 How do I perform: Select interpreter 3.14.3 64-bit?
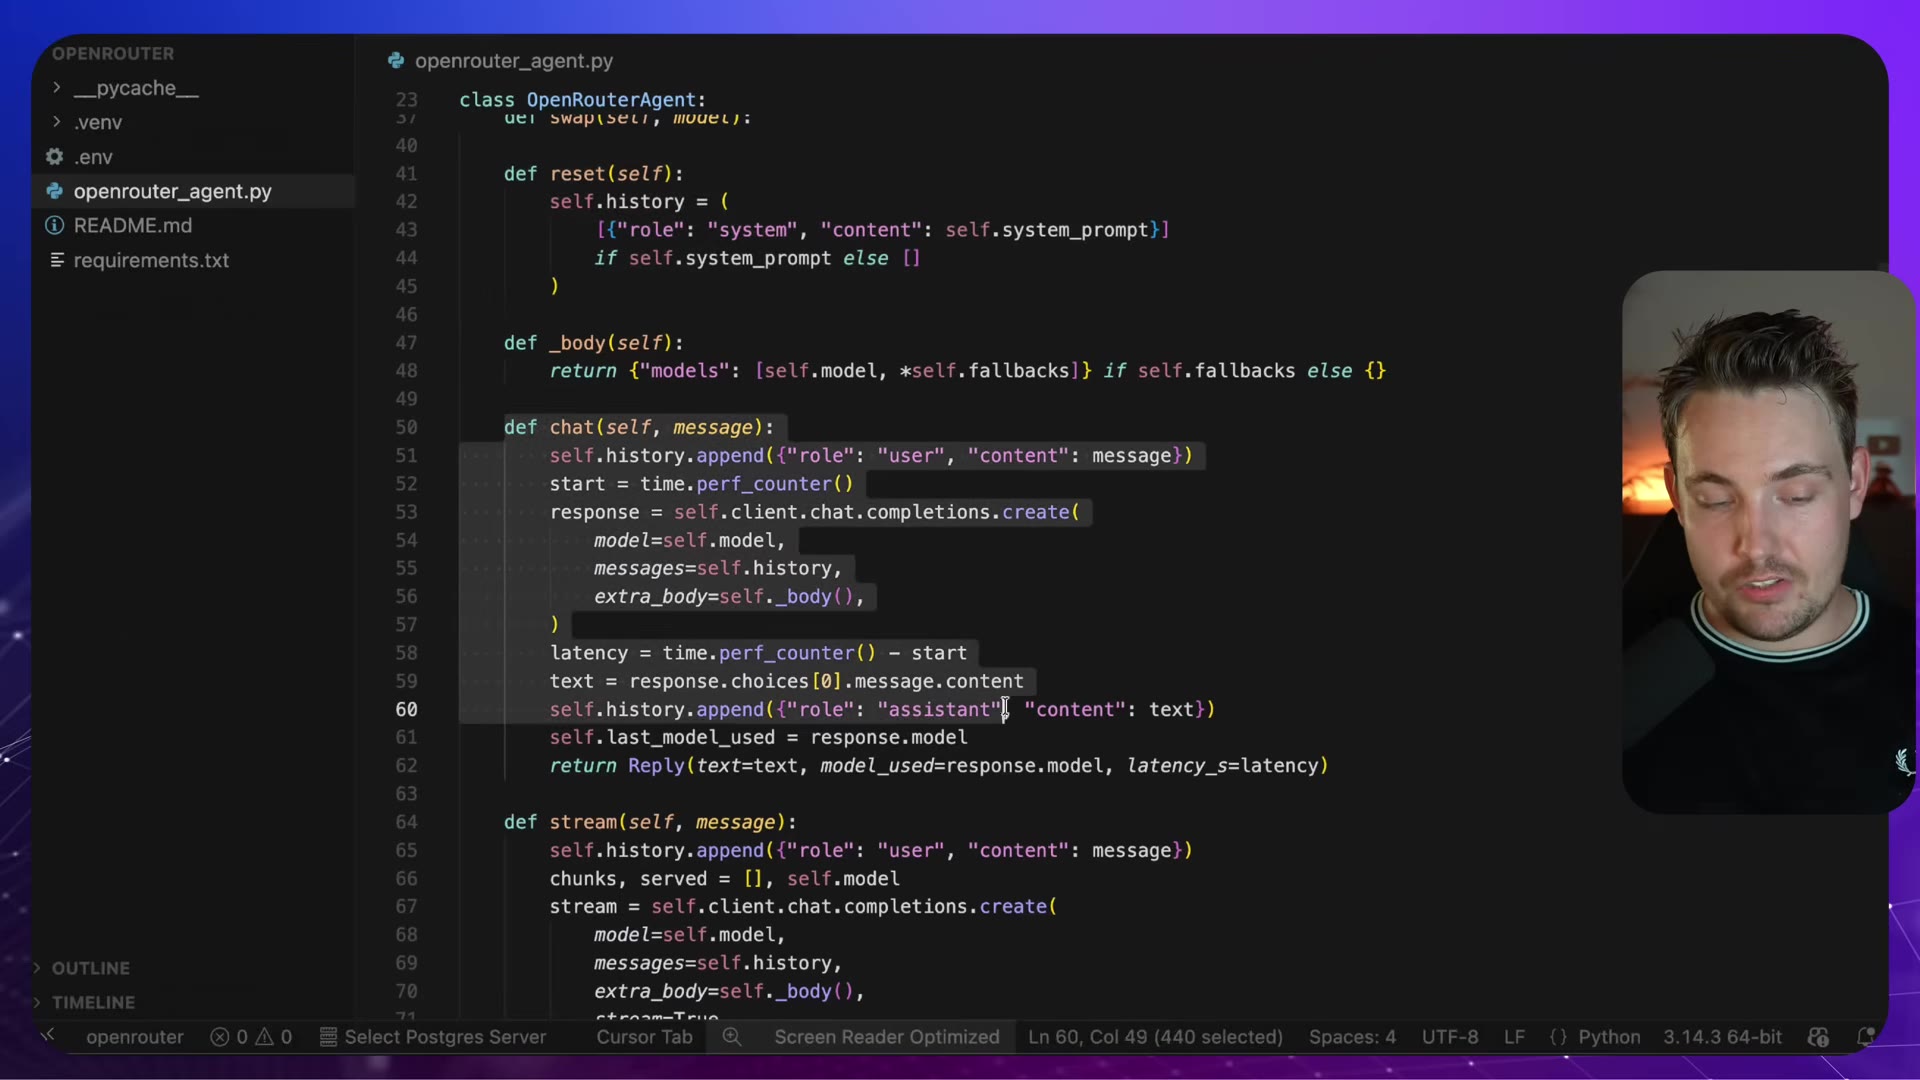[1722, 1037]
